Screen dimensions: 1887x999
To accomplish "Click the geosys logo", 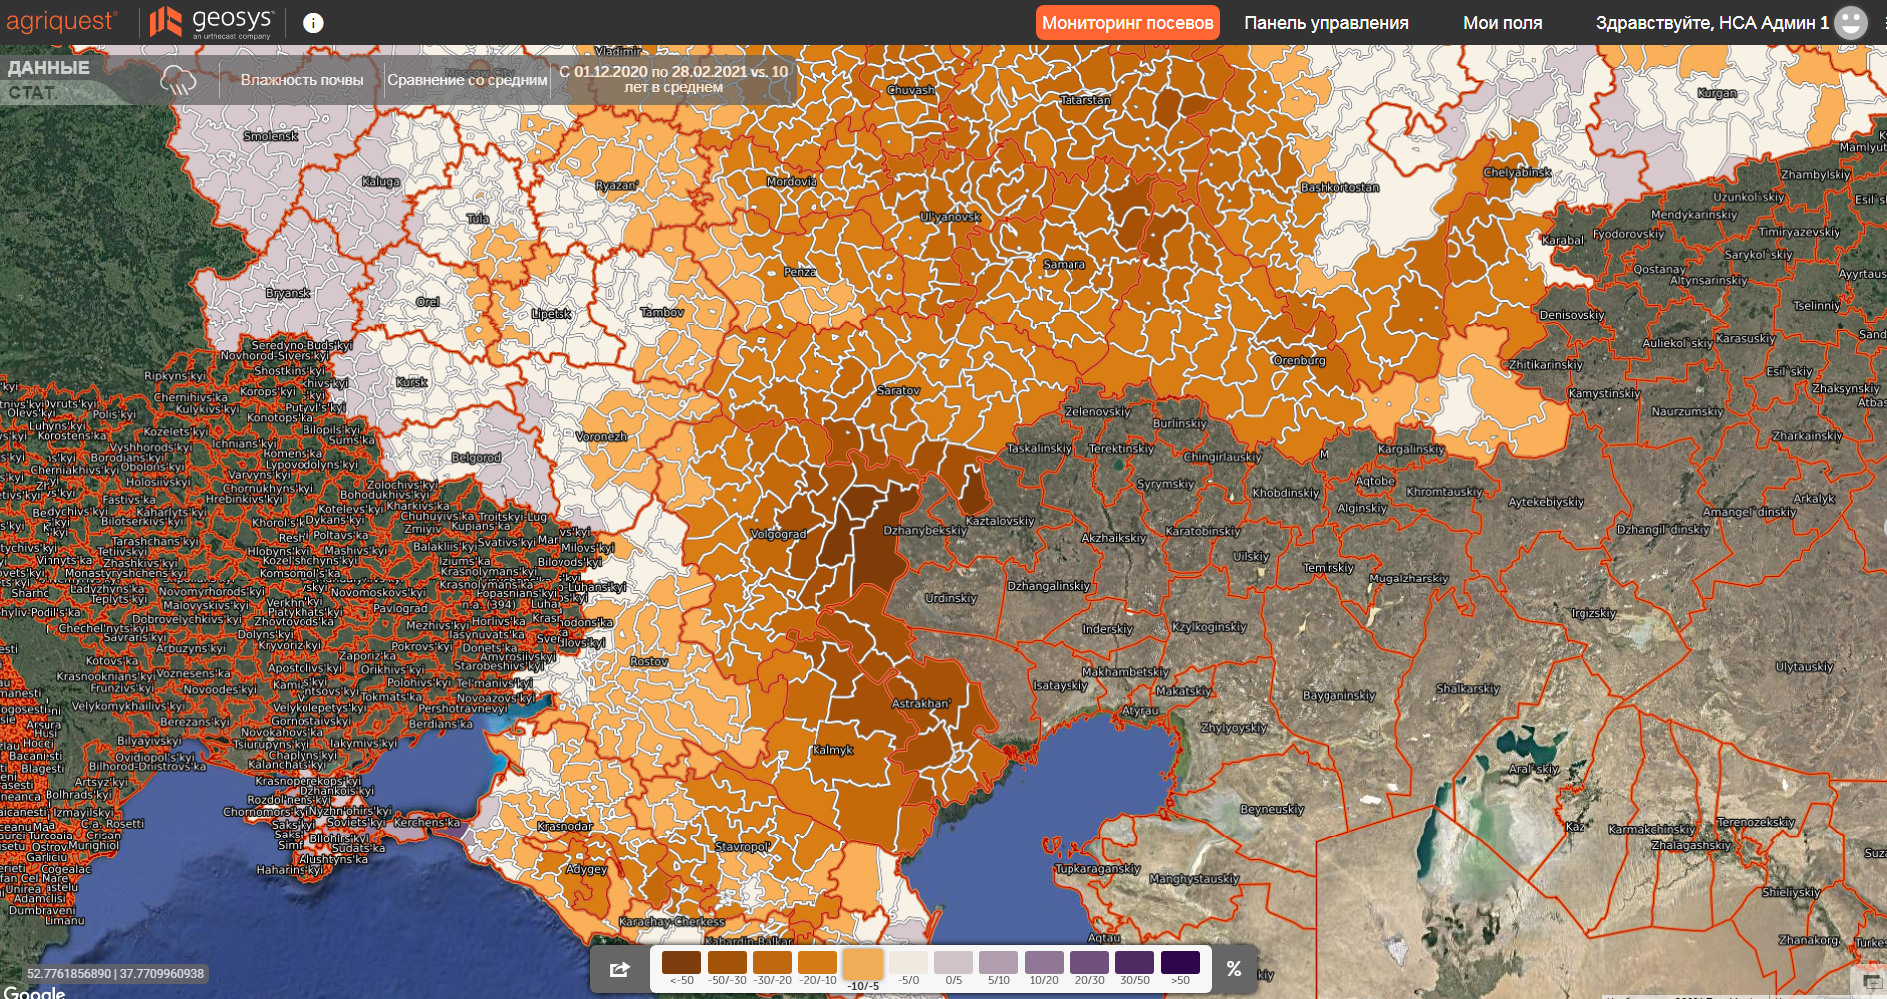I will pos(211,21).
